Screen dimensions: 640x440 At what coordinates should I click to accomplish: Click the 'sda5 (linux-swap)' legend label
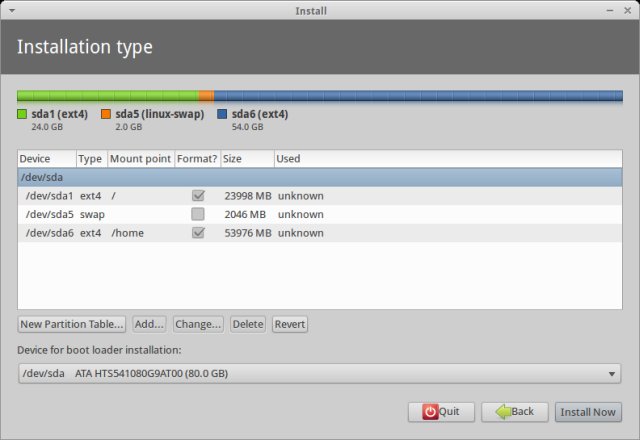[160, 114]
